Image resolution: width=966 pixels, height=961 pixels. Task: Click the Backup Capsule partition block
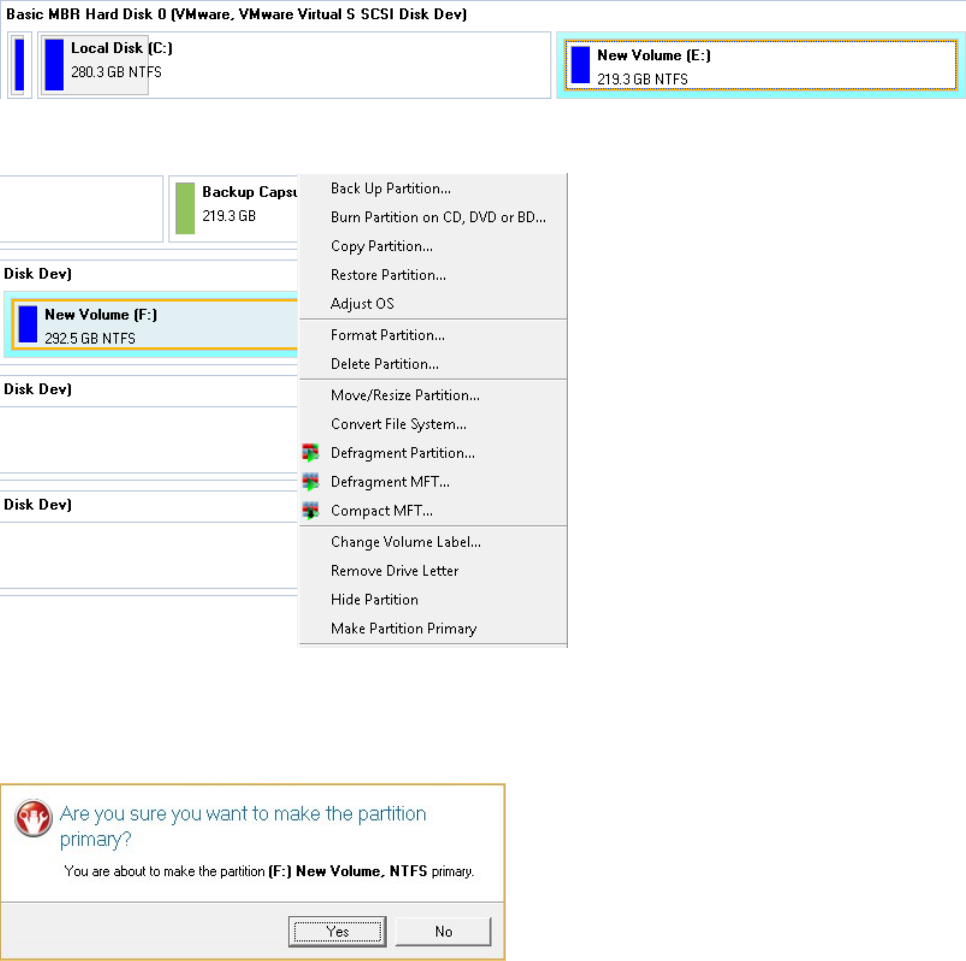[233, 209]
